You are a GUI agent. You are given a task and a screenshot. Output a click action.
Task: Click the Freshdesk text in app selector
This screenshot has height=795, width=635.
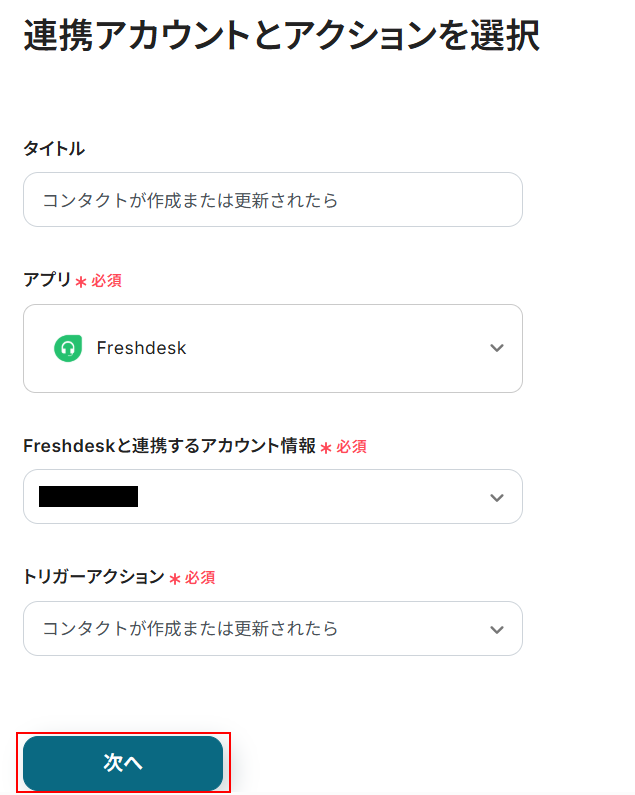pos(141,348)
